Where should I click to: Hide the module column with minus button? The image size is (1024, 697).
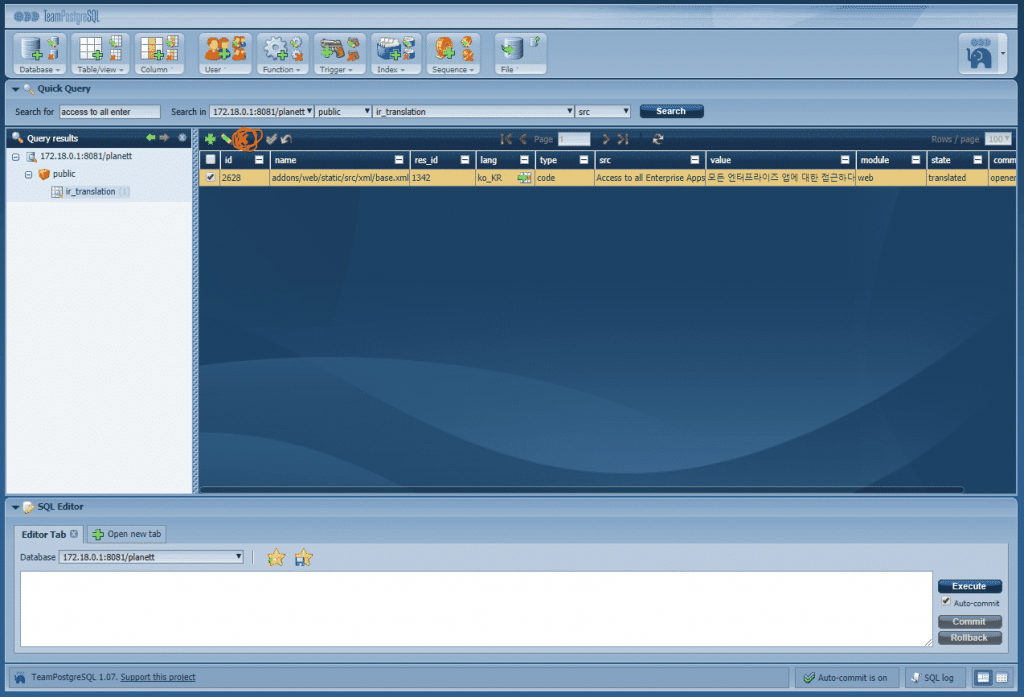point(916,159)
